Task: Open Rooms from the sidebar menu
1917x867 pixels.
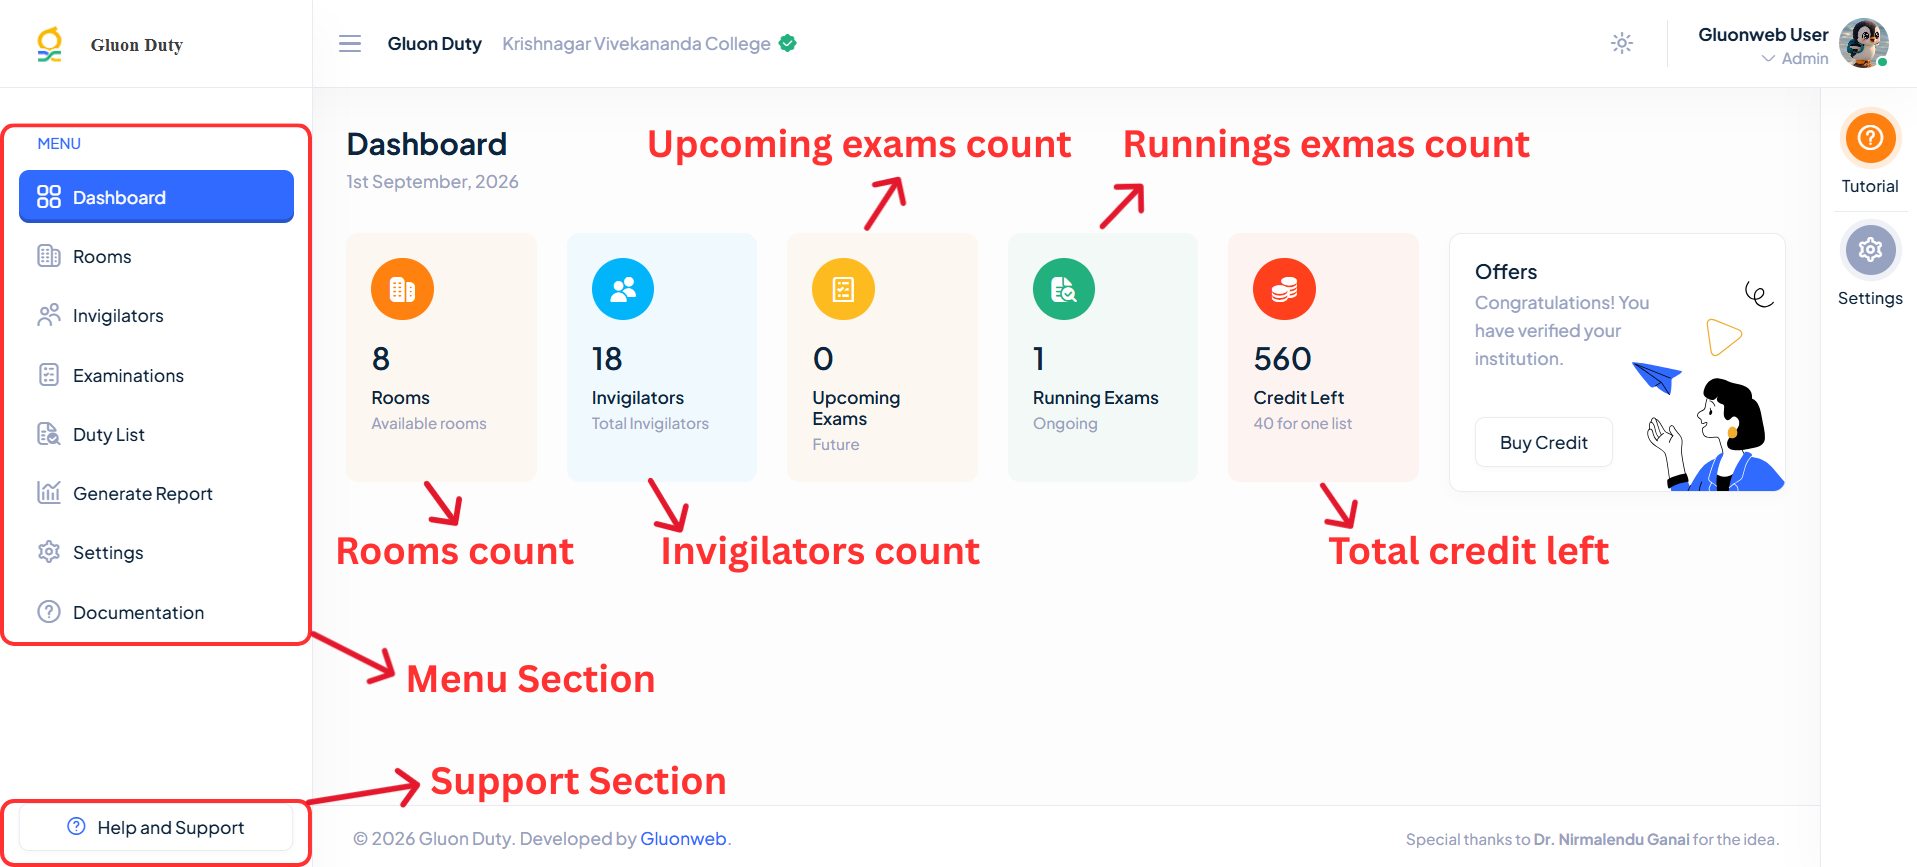Action: pyautogui.click(x=156, y=256)
